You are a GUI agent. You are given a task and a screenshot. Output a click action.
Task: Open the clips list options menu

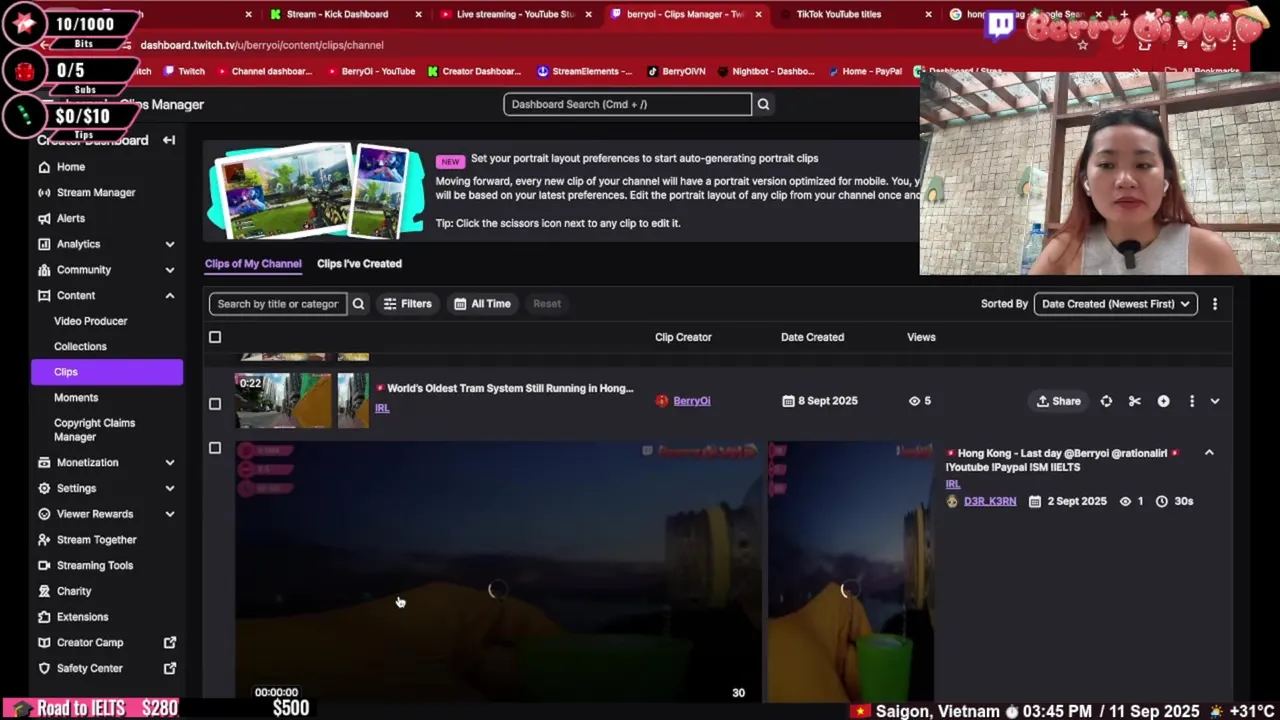(x=1215, y=304)
